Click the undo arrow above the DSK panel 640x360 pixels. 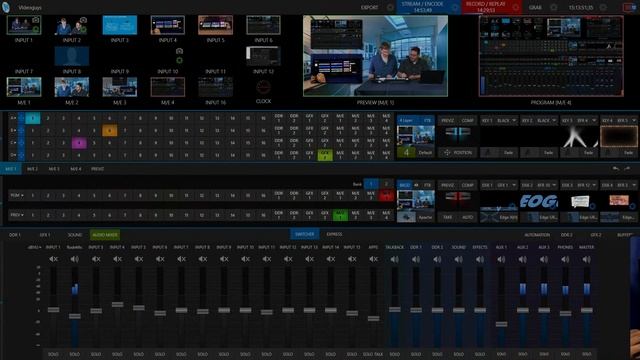click(616, 169)
